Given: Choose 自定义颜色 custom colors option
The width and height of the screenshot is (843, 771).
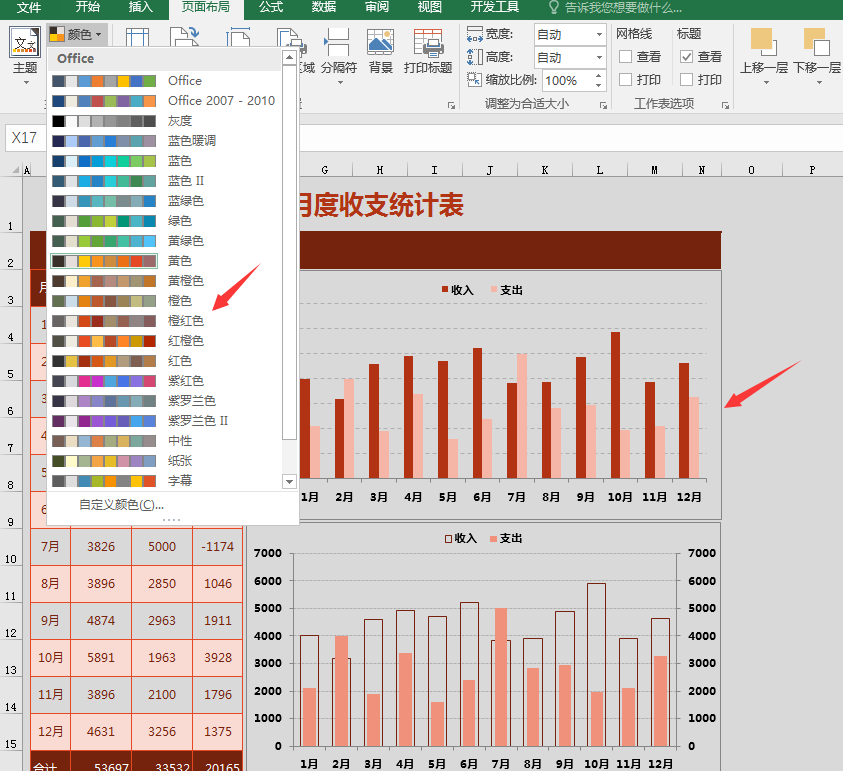Looking at the screenshot, I should pyautogui.click(x=122, y=505).
